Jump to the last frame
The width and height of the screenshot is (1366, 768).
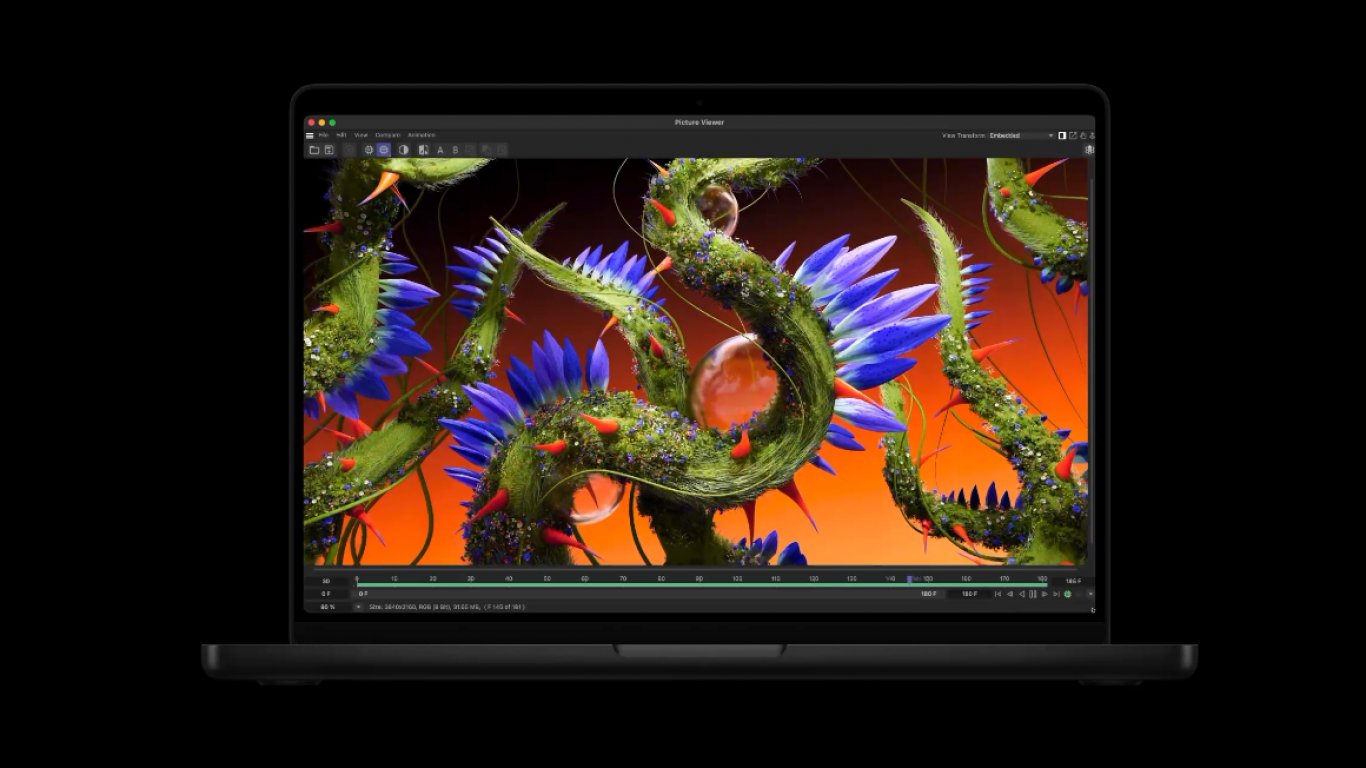(x=1056, y=594)
